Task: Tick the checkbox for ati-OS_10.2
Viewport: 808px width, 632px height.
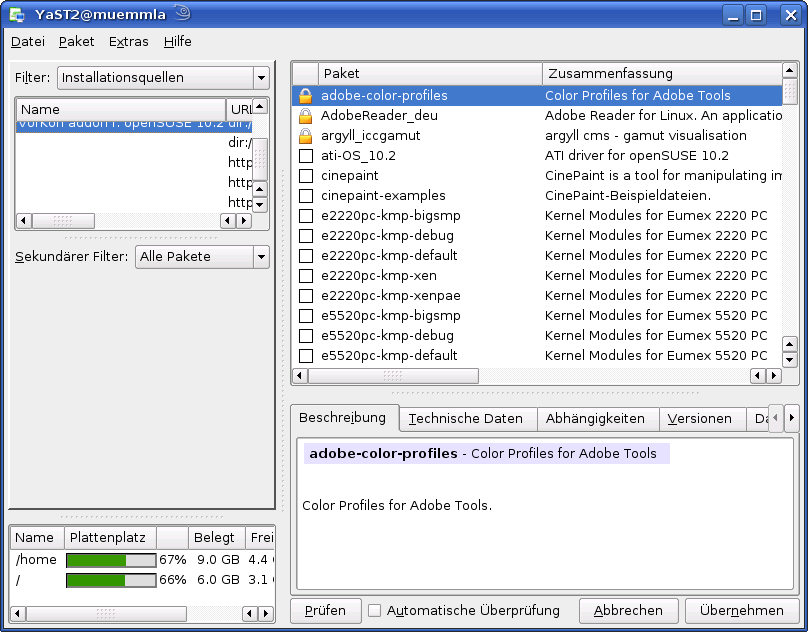Action: (306, 156)
